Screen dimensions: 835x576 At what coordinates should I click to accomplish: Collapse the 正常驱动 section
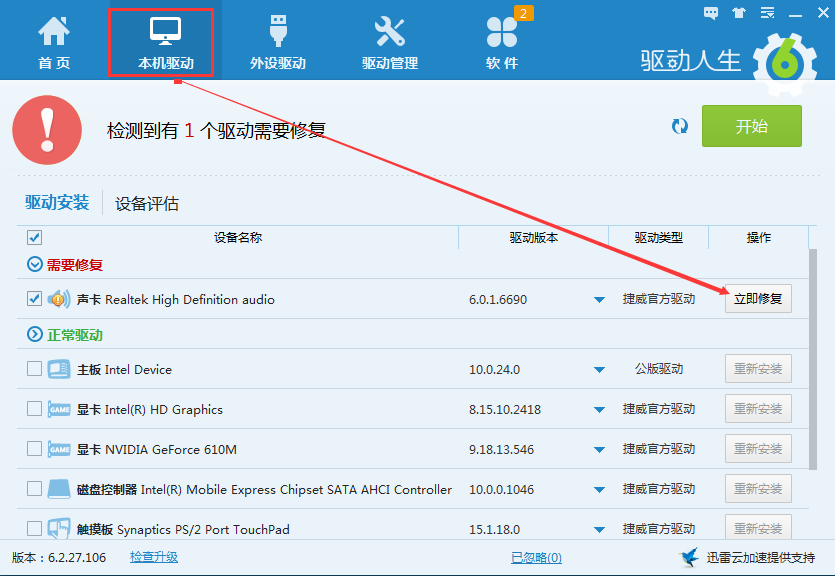35,334
